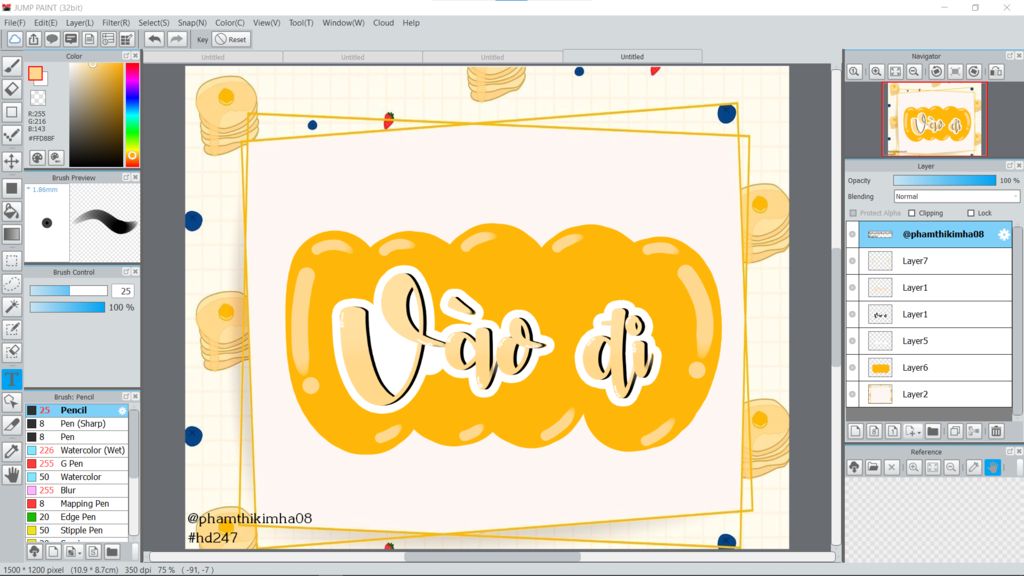Zoom in using Navigator magnifier plus
Image resolution: width=1024 pixels, height=576 pixels.
click(876, 72)
